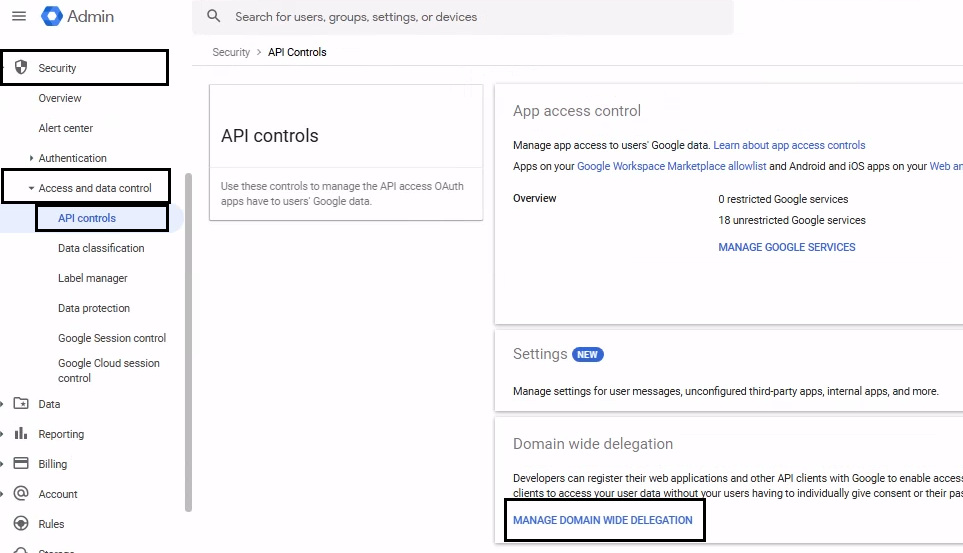This screenshot has width=963, height=553.
Task: Open the Authentication section
Action: tap(72, 159)
